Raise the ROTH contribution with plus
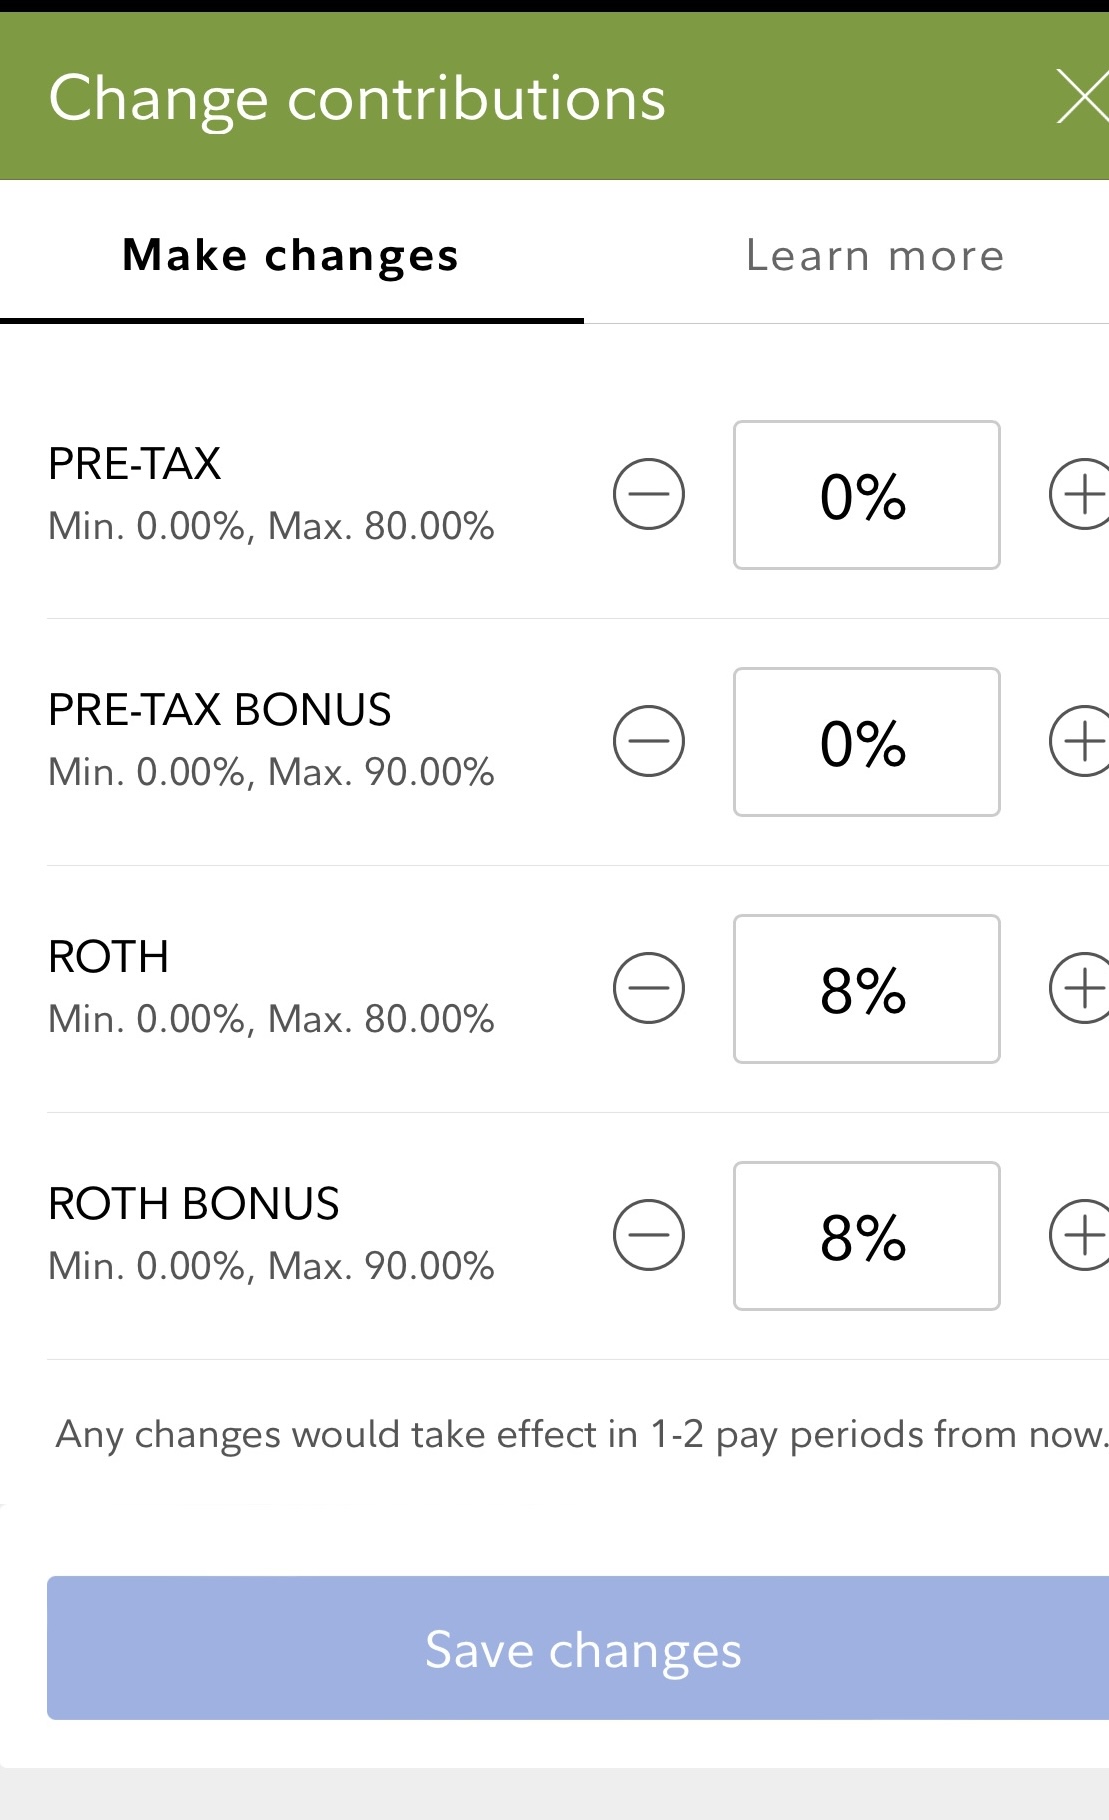 1082,988
